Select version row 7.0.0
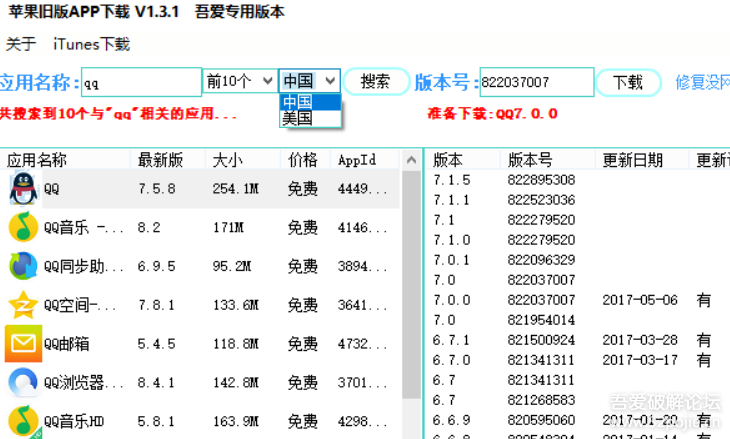730x439 pixels. coord(577,300)
